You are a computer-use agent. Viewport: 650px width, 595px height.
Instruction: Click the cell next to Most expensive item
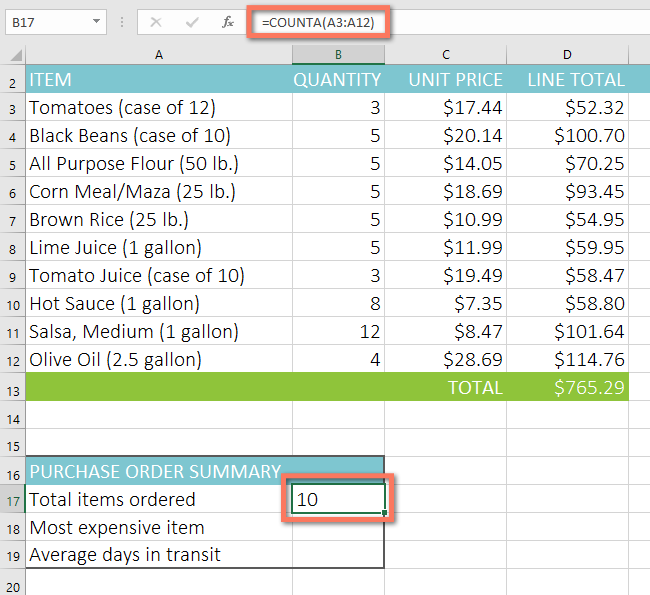click(x=338, y=527)
